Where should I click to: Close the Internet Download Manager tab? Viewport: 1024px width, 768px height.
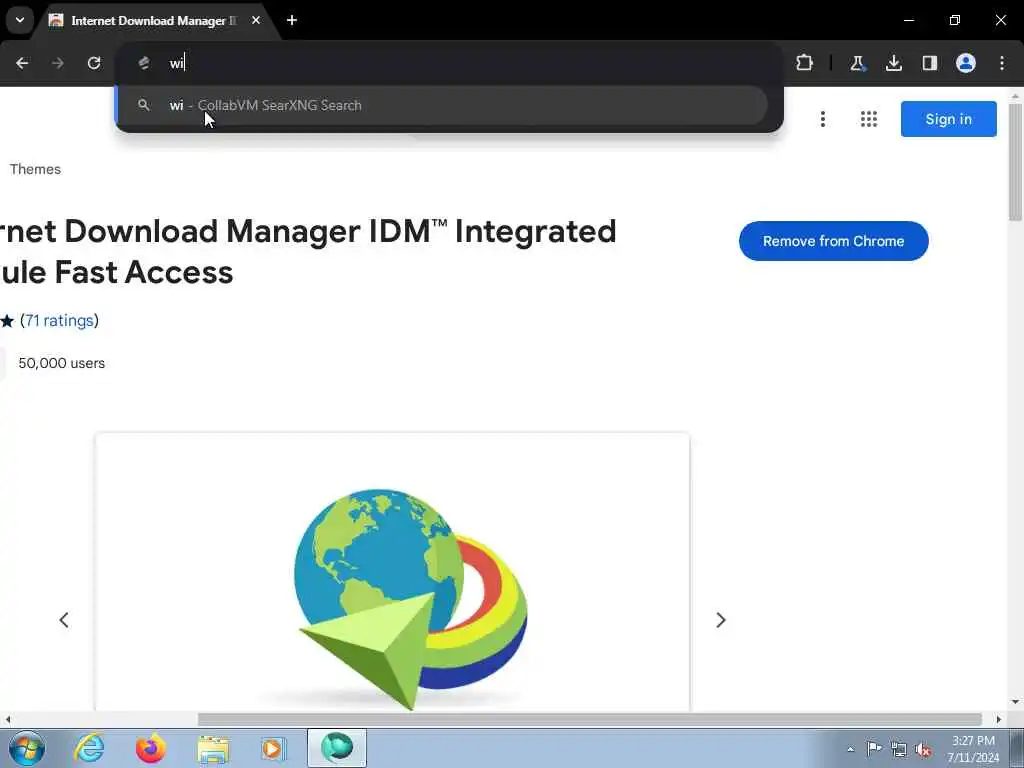point(256,20)
